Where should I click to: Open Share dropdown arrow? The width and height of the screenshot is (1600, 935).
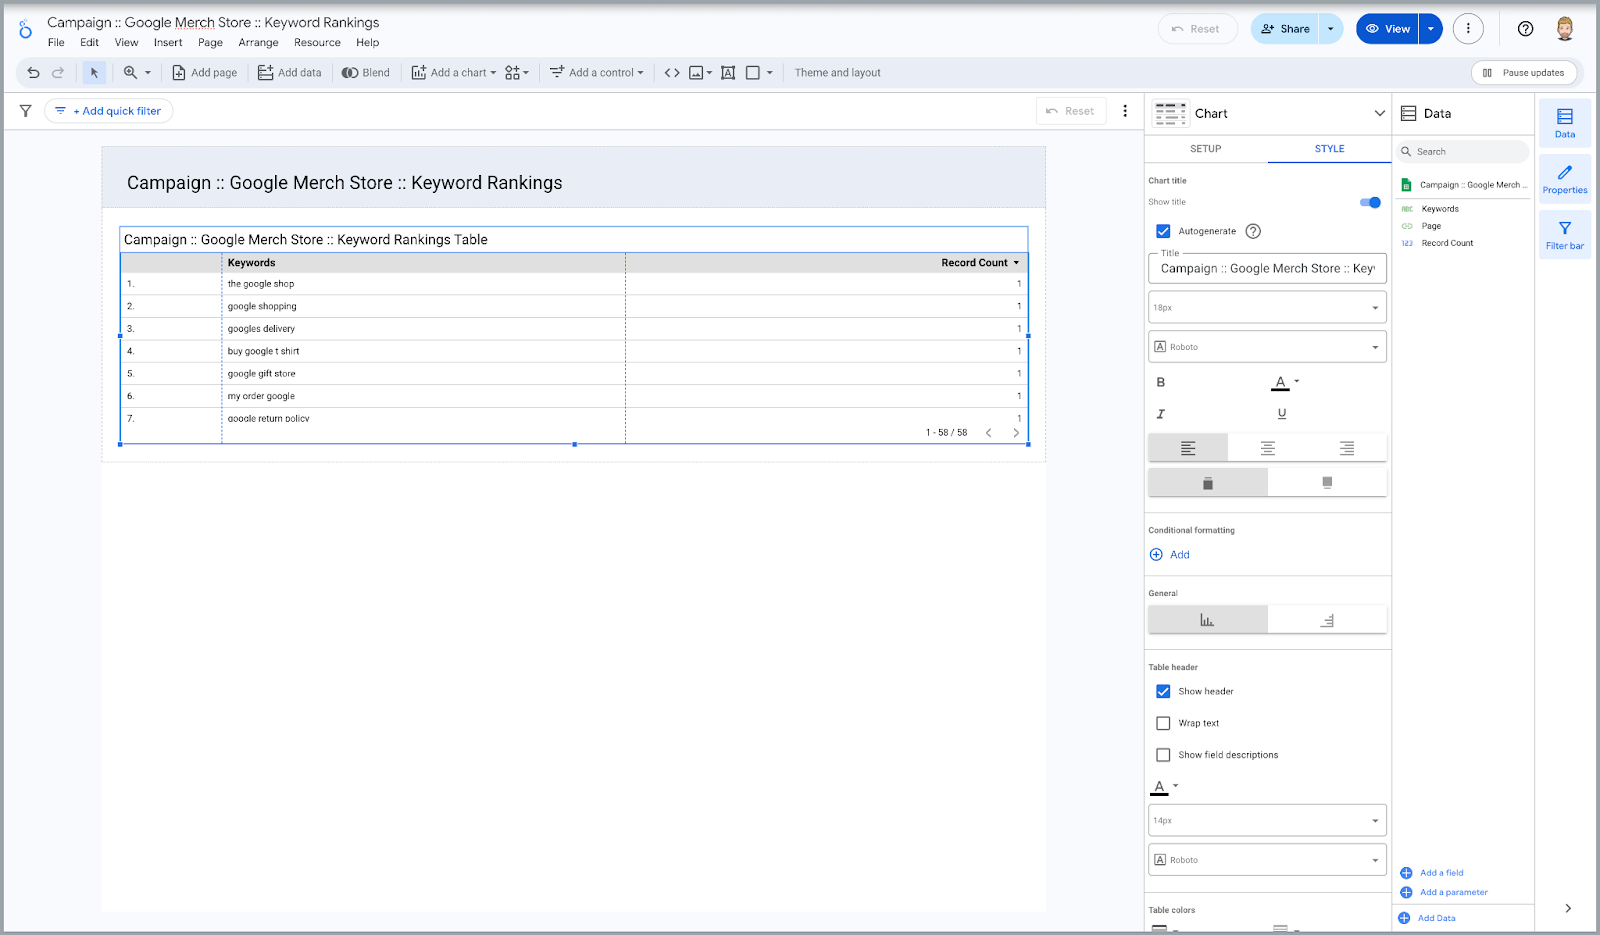coord(1331,29)
